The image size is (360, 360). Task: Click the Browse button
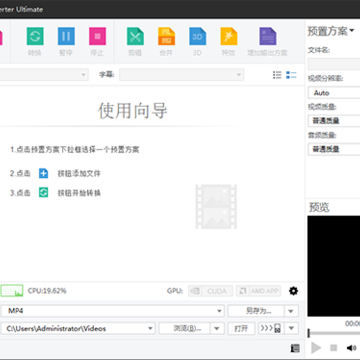point(184,328)
